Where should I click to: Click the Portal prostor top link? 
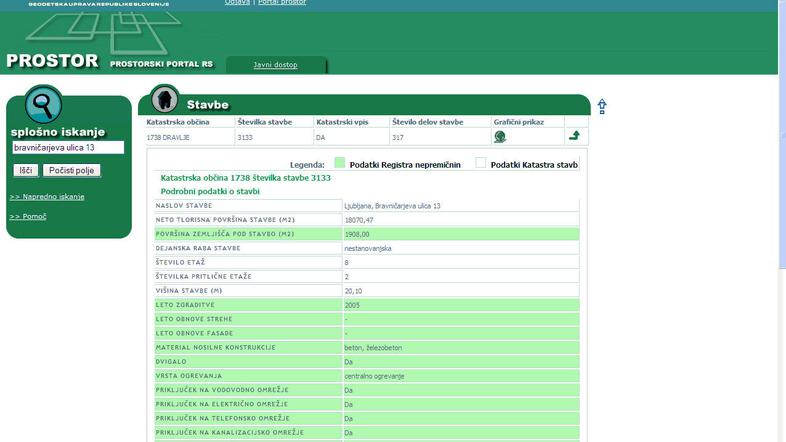282,3
